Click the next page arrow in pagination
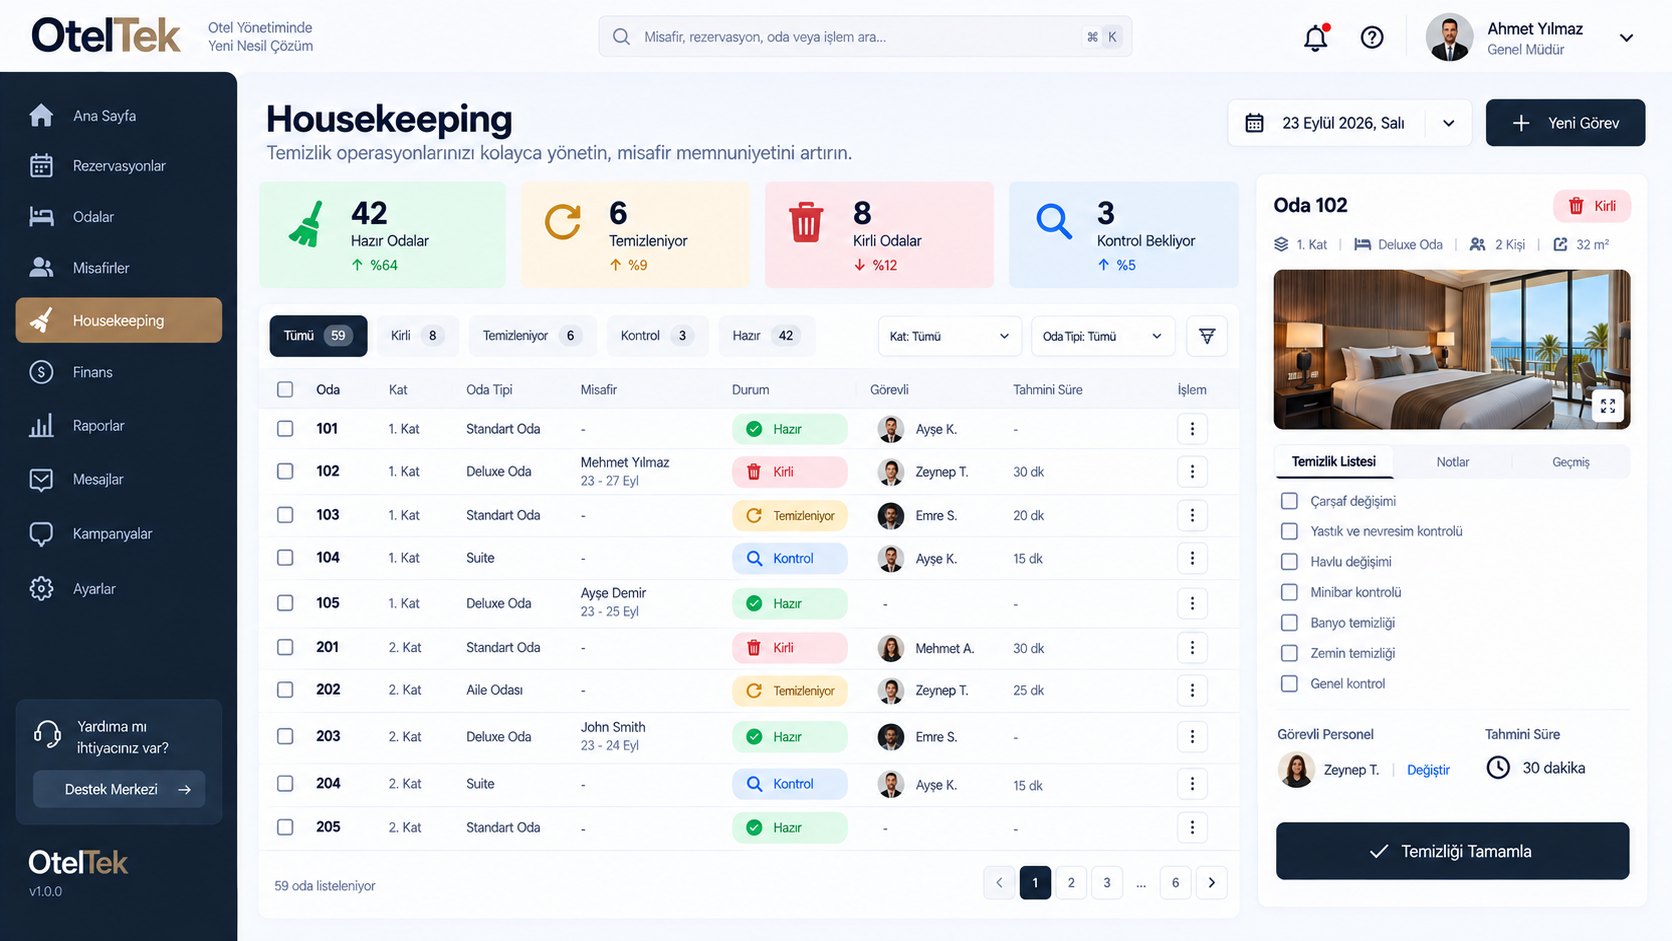Image resolution: width=1672 pixels, height=941 pixels. [x=1212, y=883]
